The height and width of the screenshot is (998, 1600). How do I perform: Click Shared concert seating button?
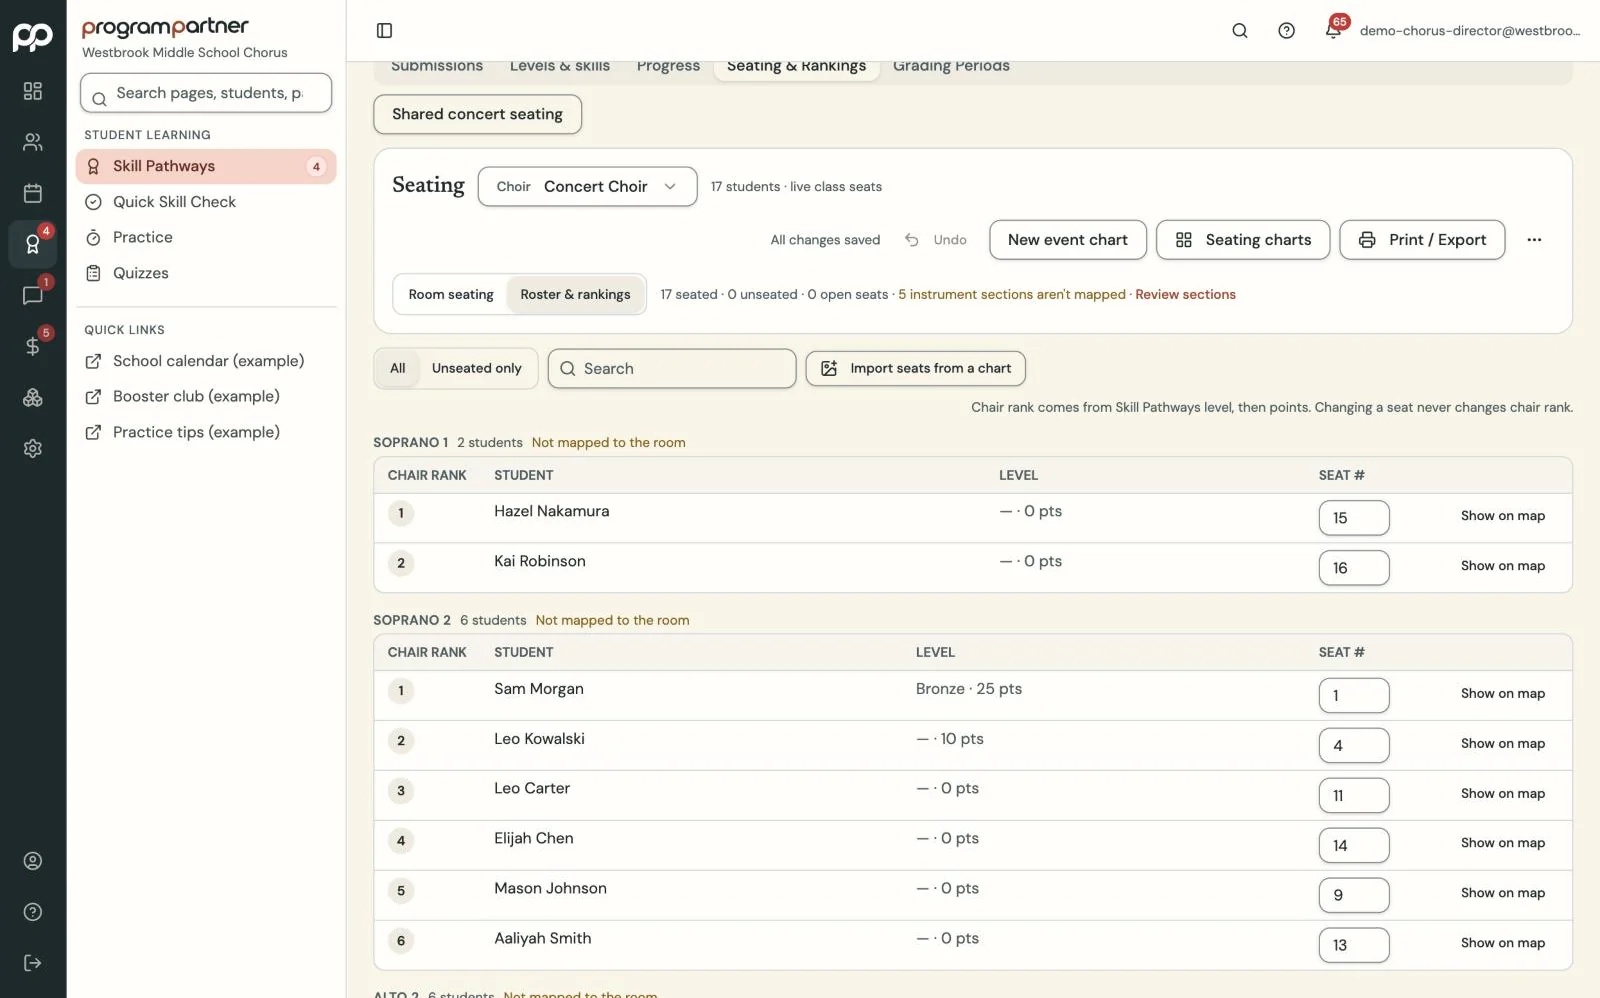(x=478, y=114)
